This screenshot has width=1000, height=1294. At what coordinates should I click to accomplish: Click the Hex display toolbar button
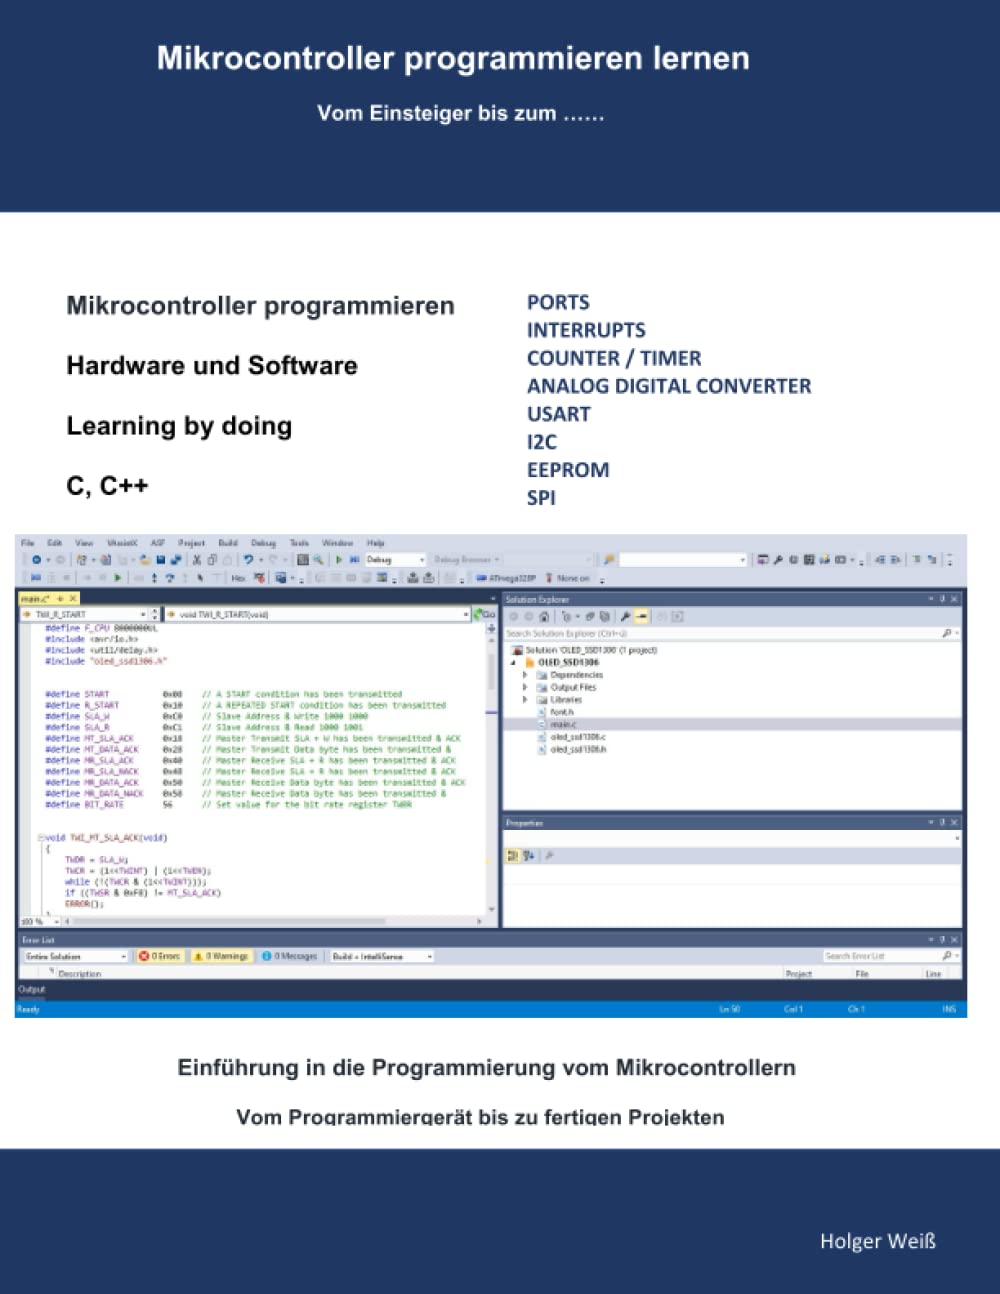click(x=238, y=578)
